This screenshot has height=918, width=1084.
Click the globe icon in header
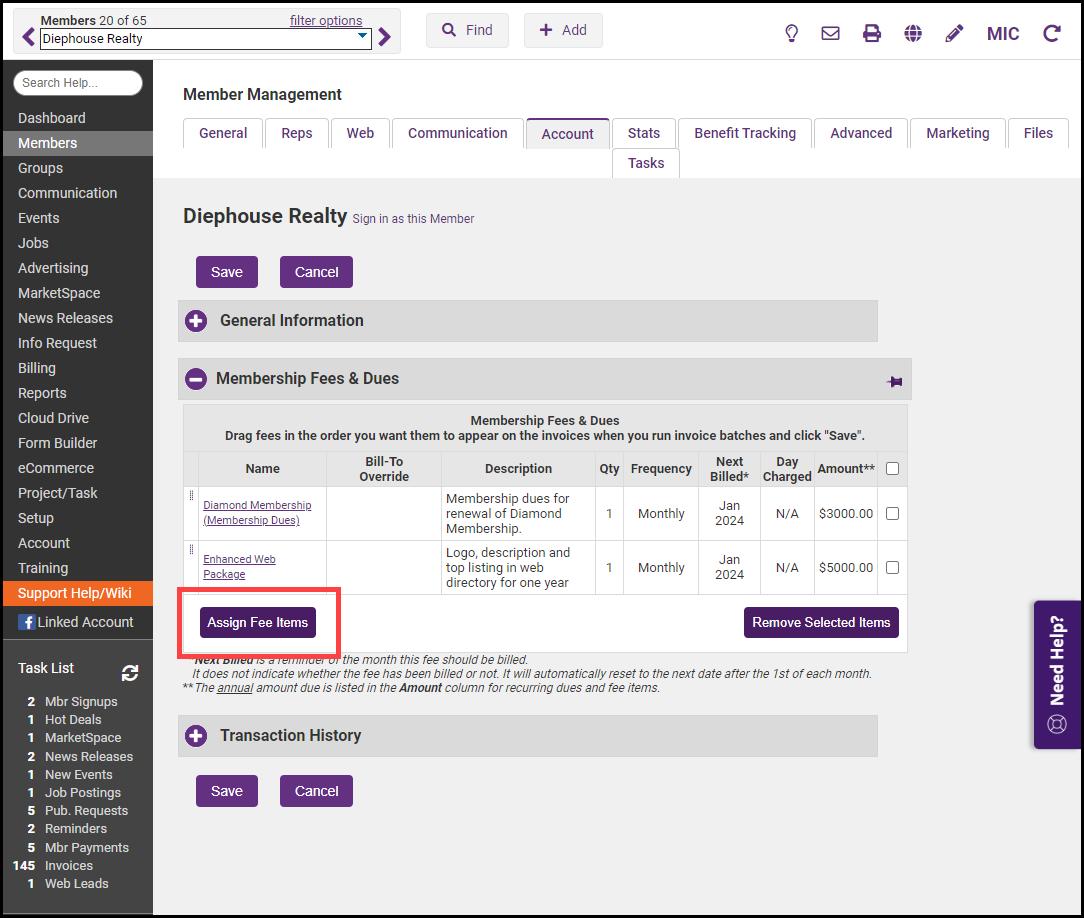(x=913, y=33)
